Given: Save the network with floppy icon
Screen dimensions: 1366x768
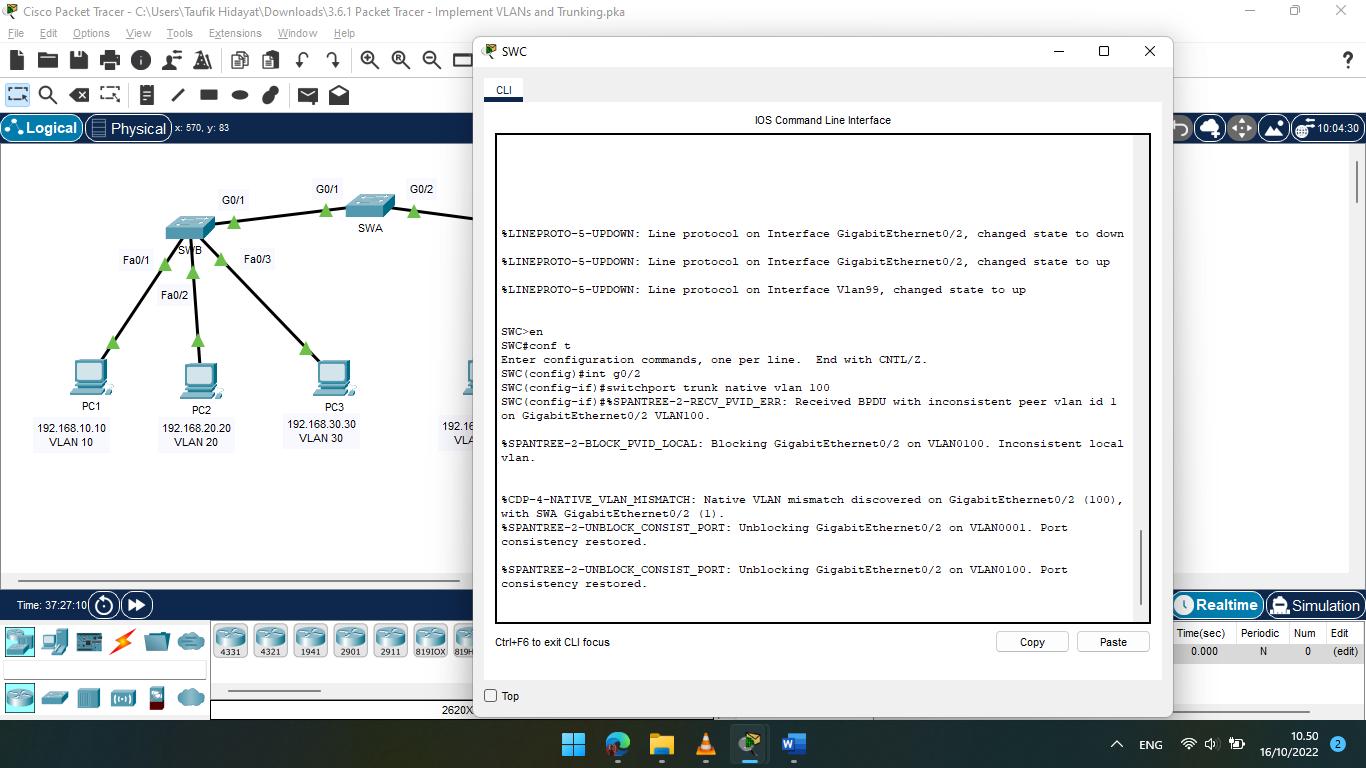Looking at the screenshot, I should click(x=78, y=60).
